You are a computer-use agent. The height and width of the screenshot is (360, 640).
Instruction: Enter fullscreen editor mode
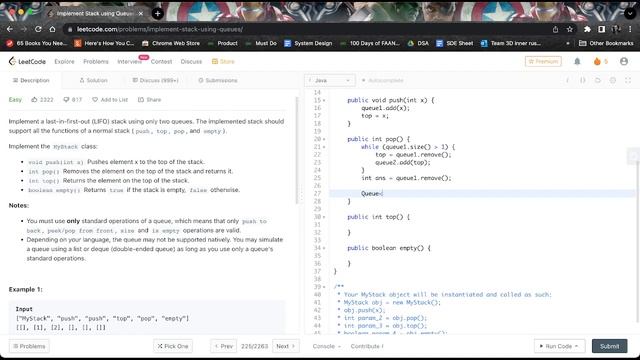pos(628,80)
